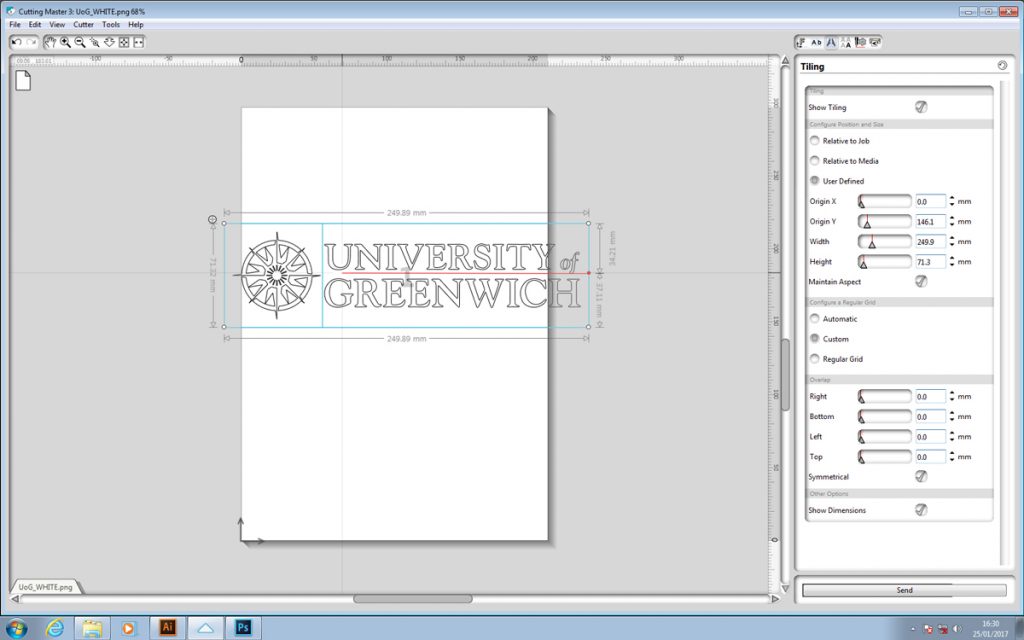Open Adobe Illustrator from the taskbar
Viewport: 1024px width, 640px height.
pos(168,628)
